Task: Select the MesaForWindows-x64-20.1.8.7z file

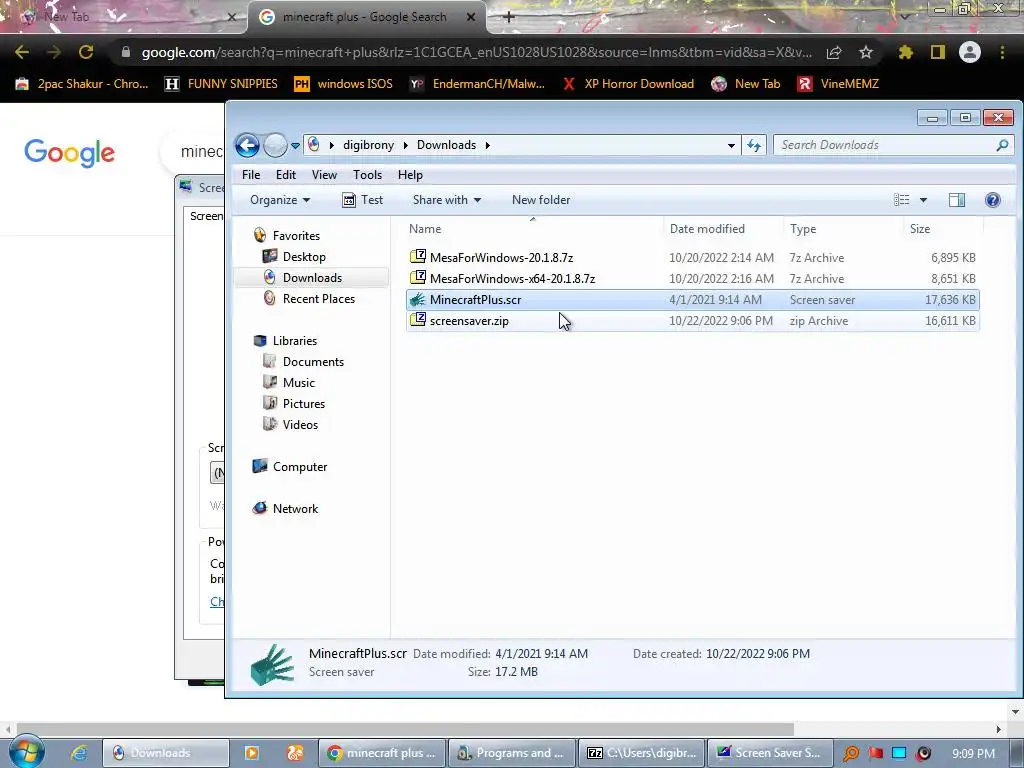Action: pos(692,279)
